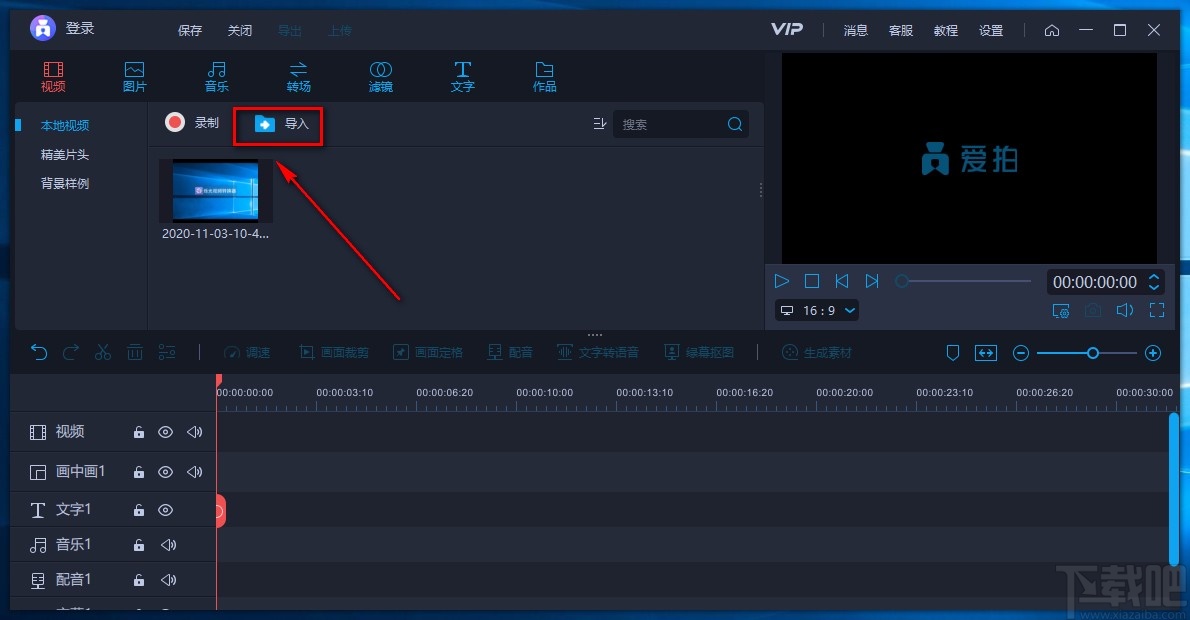The image size is (1190, 620).
Task: Play the preview video
Action: pos(782,281)
